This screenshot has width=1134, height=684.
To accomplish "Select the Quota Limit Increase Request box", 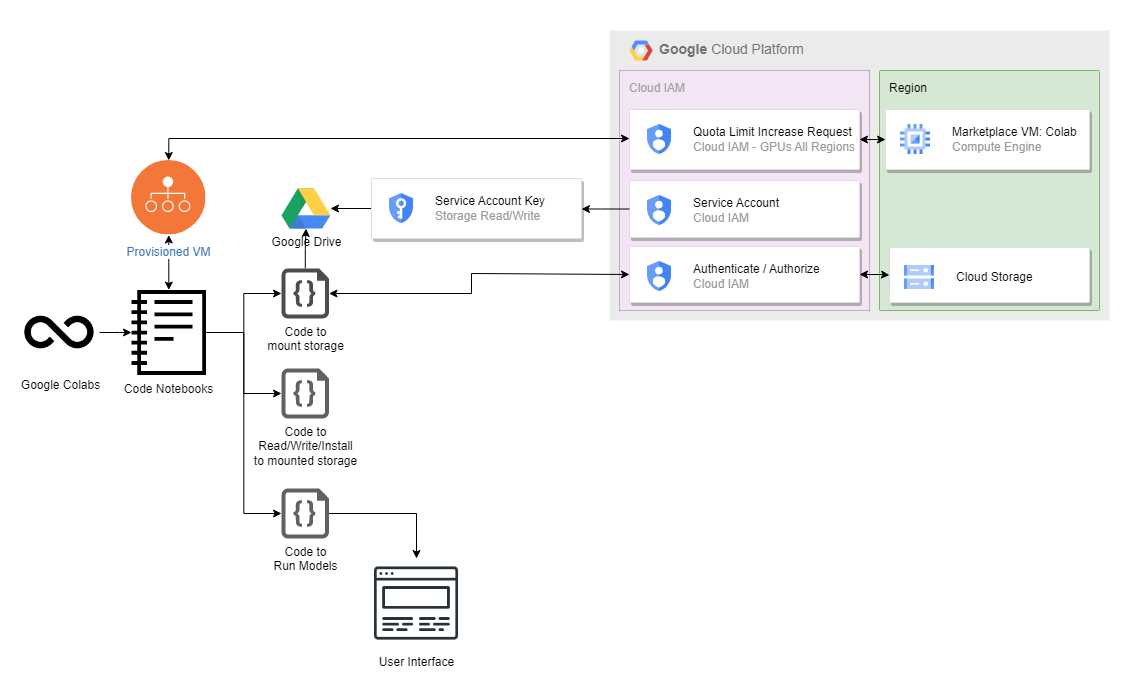I will tap(745, 139).
